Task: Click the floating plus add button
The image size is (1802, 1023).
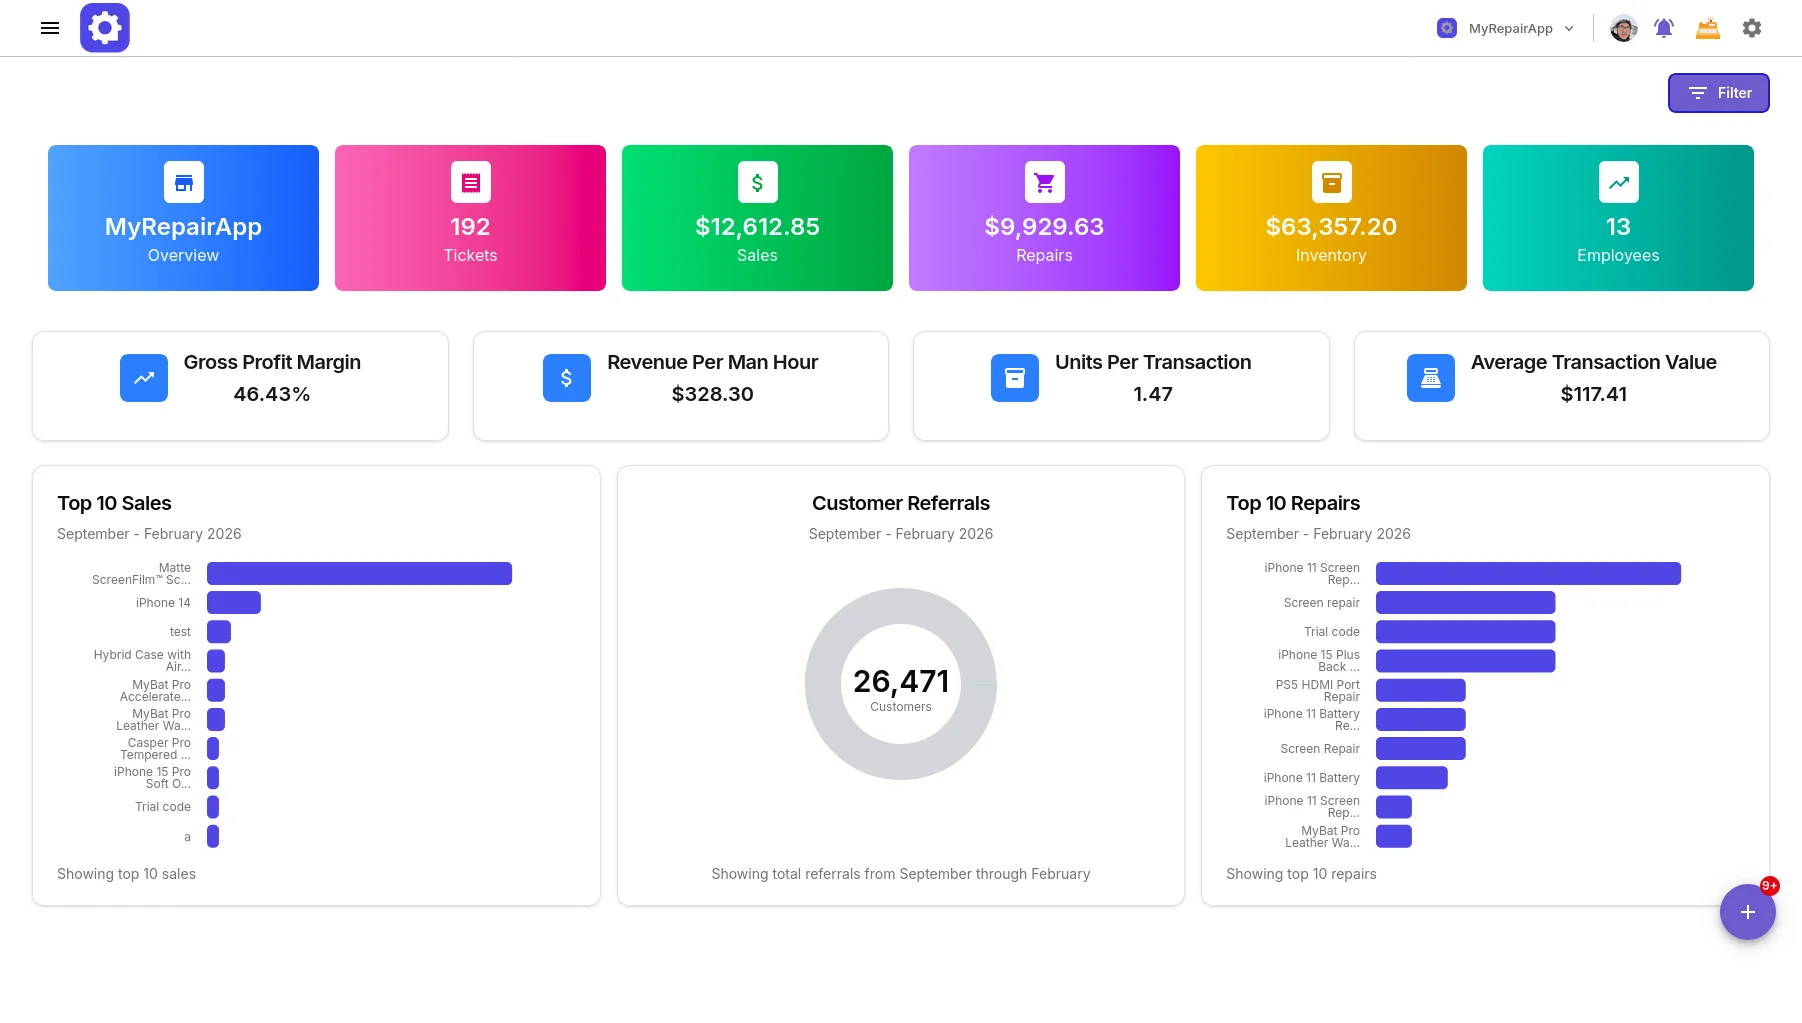Action: click(1748, 912)
